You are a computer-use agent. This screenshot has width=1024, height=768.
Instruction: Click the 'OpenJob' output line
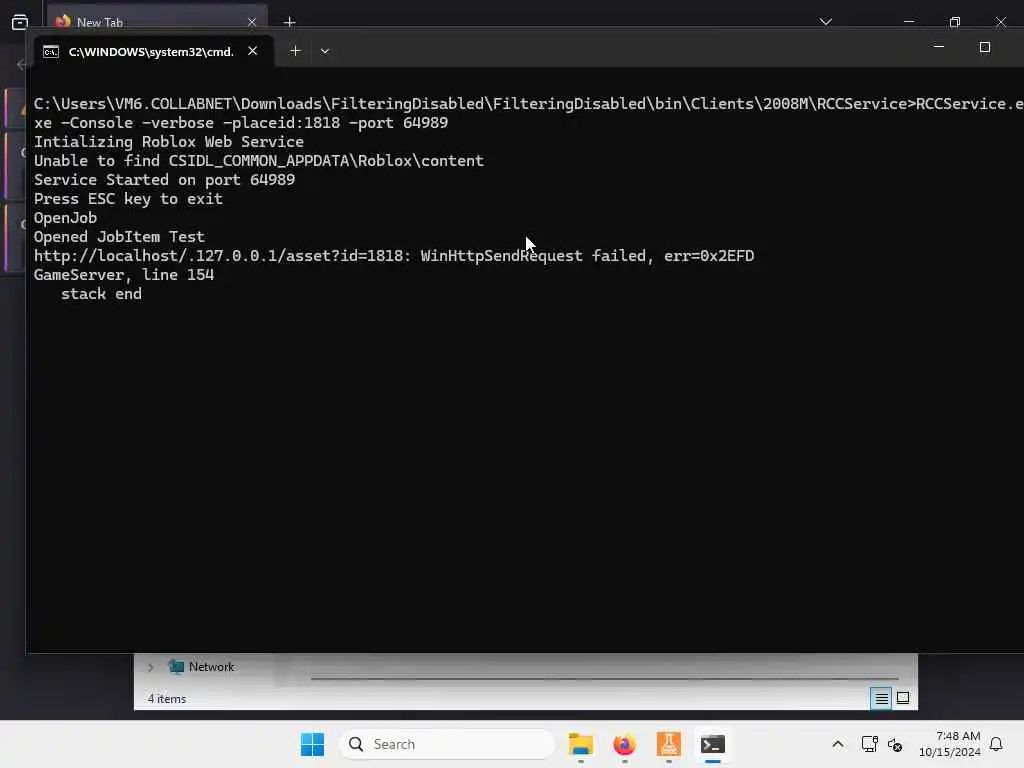pos(65,217)
